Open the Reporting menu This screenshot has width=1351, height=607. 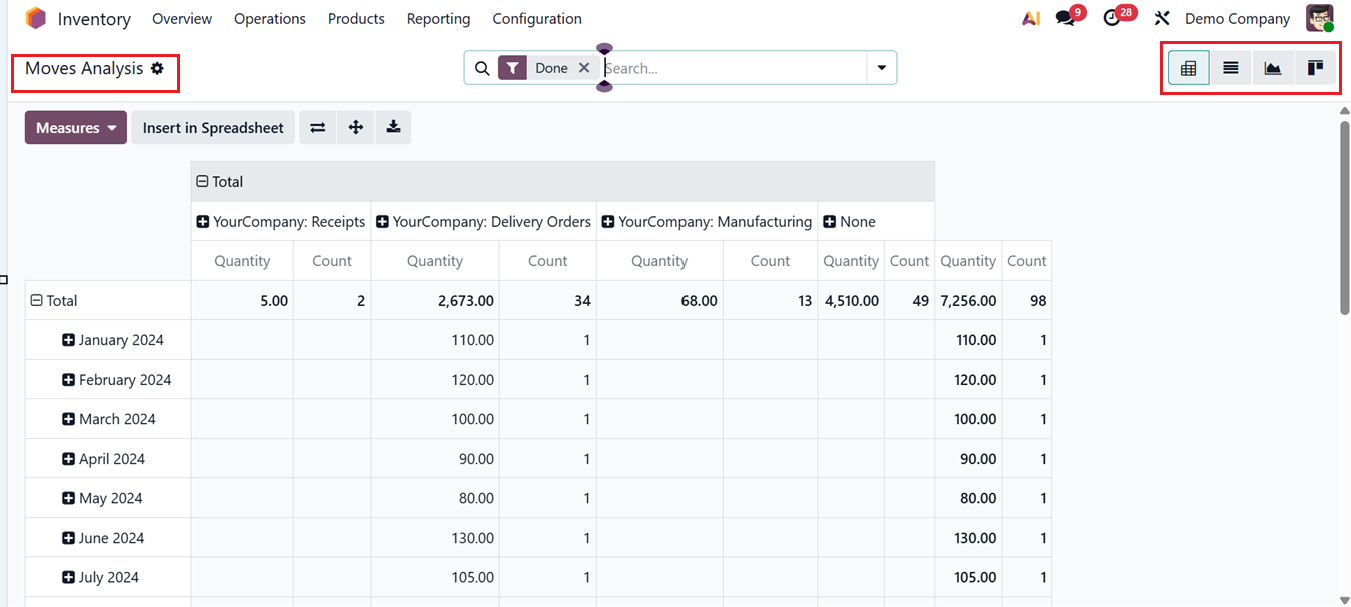pyautogui.click(x=438, y=18)
